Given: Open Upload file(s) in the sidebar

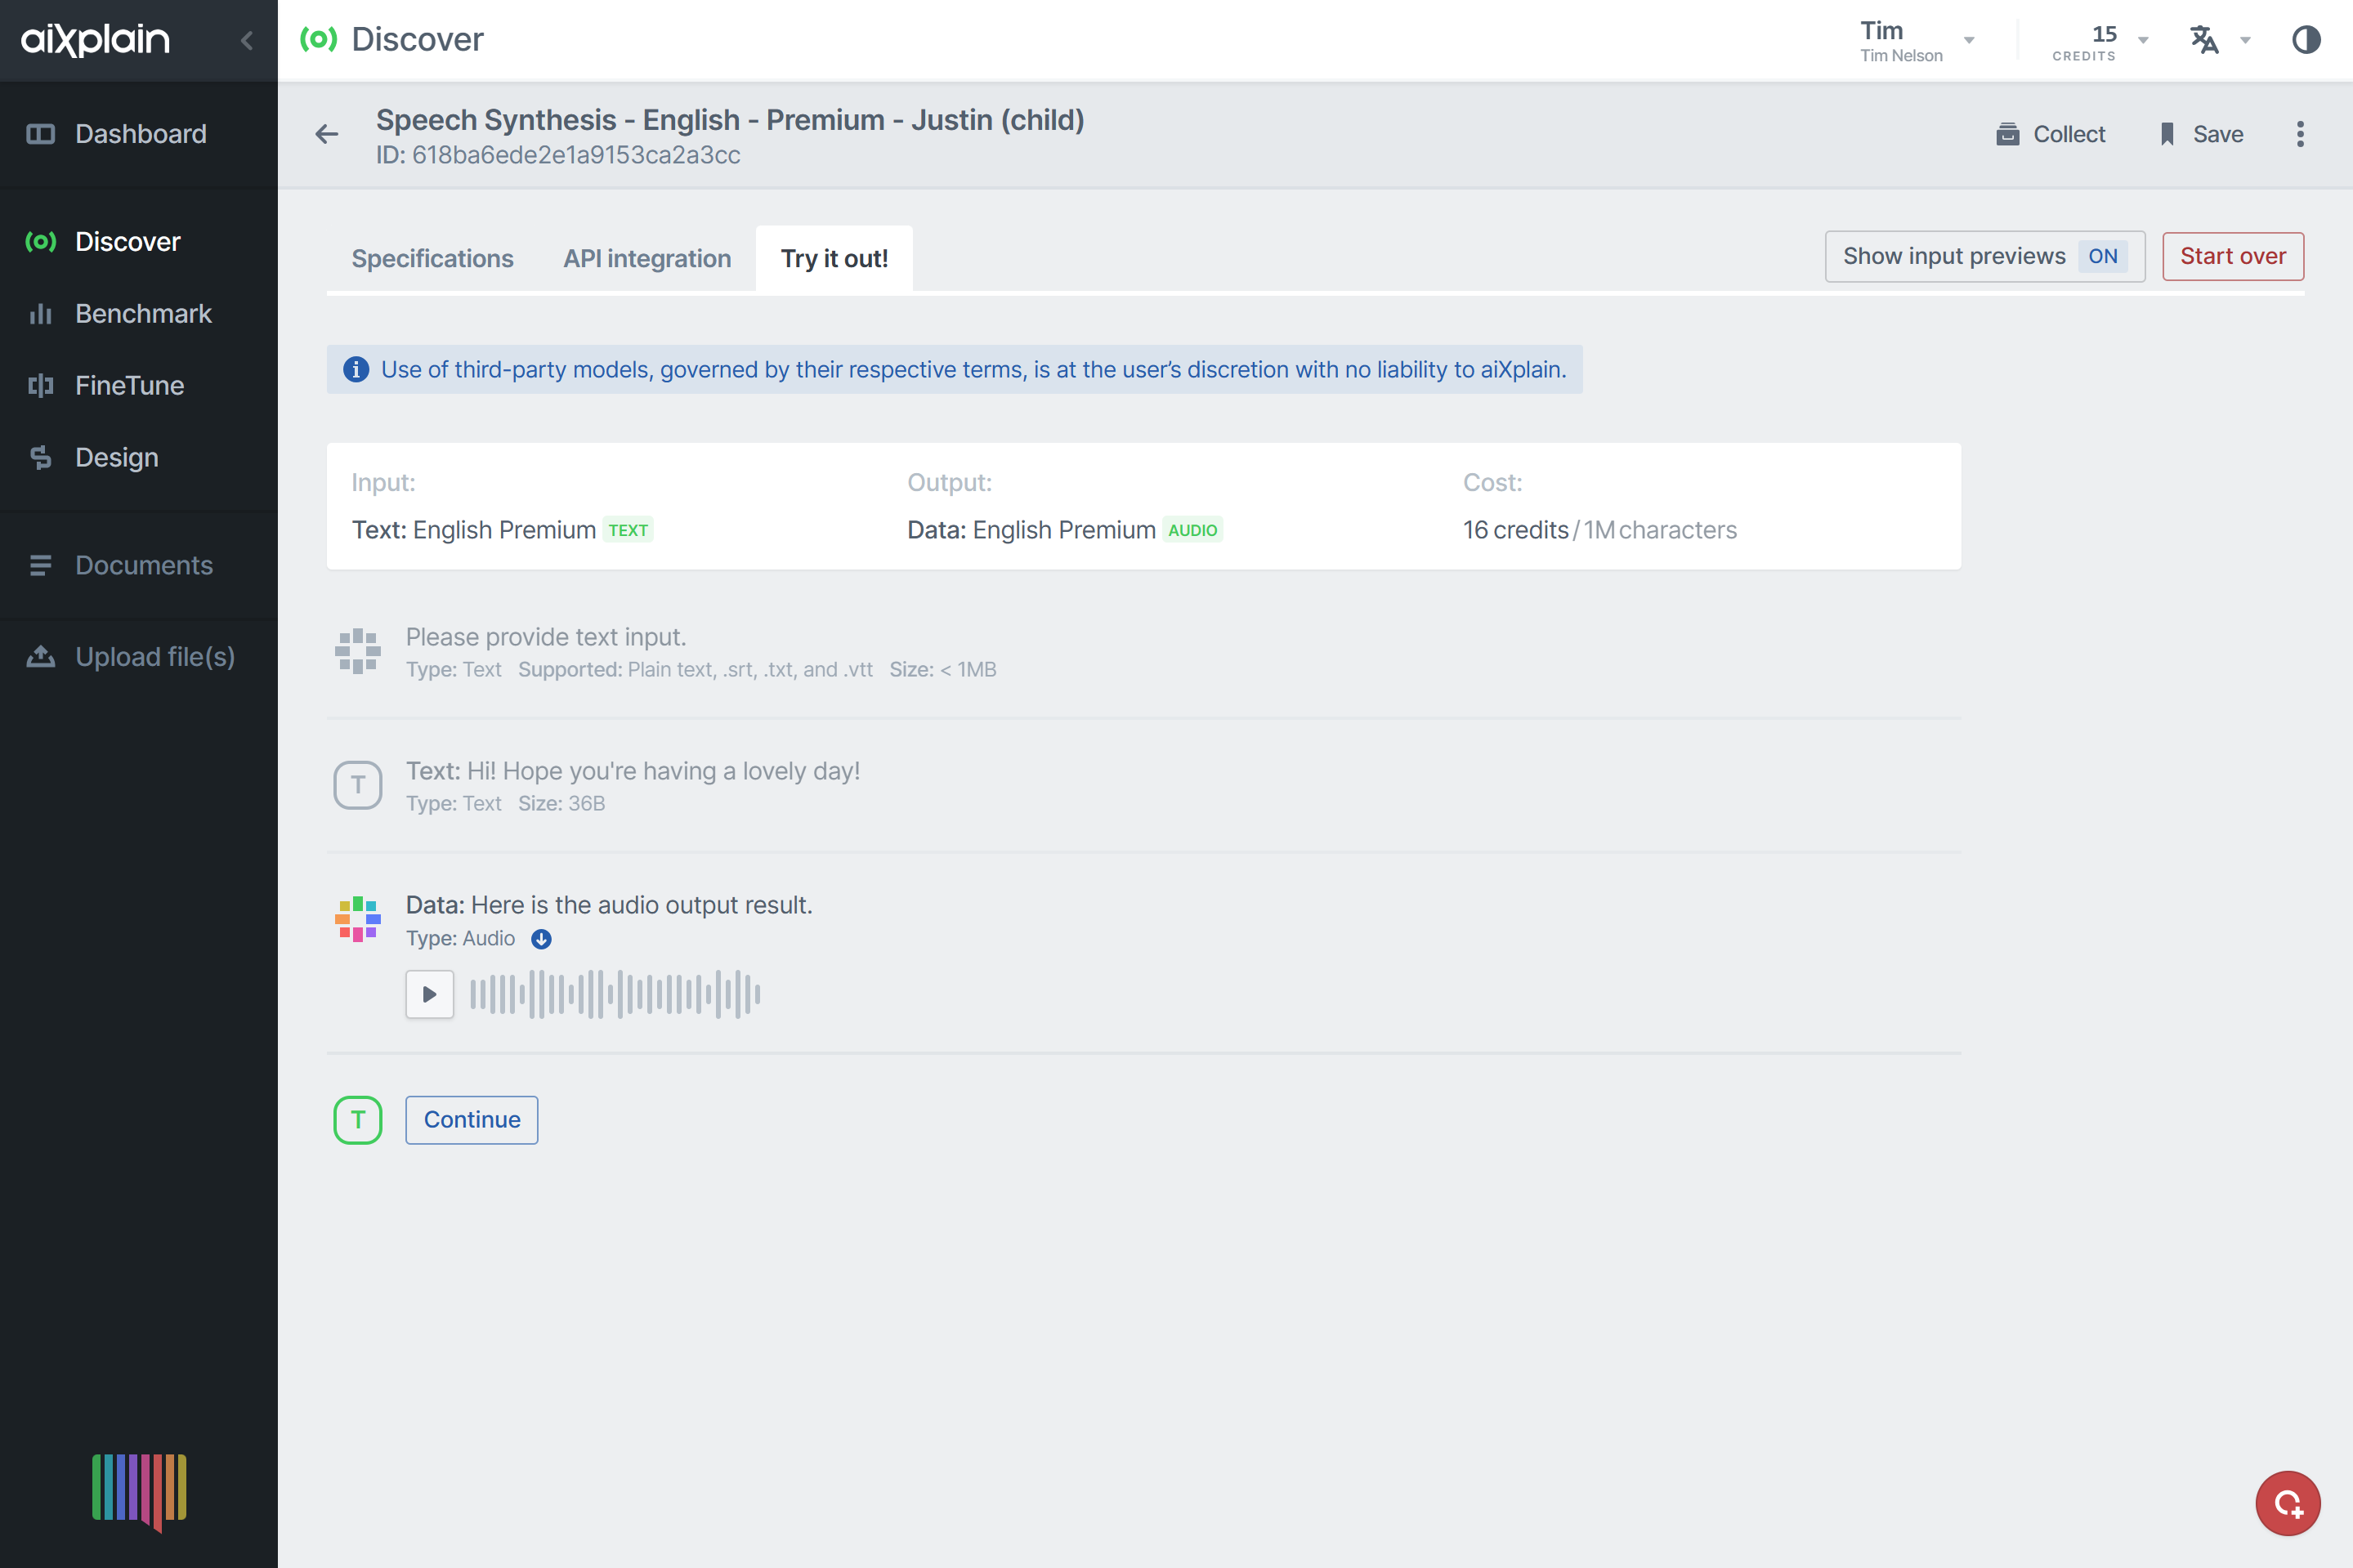Looking at the screenshot, I should click(139, 656).
